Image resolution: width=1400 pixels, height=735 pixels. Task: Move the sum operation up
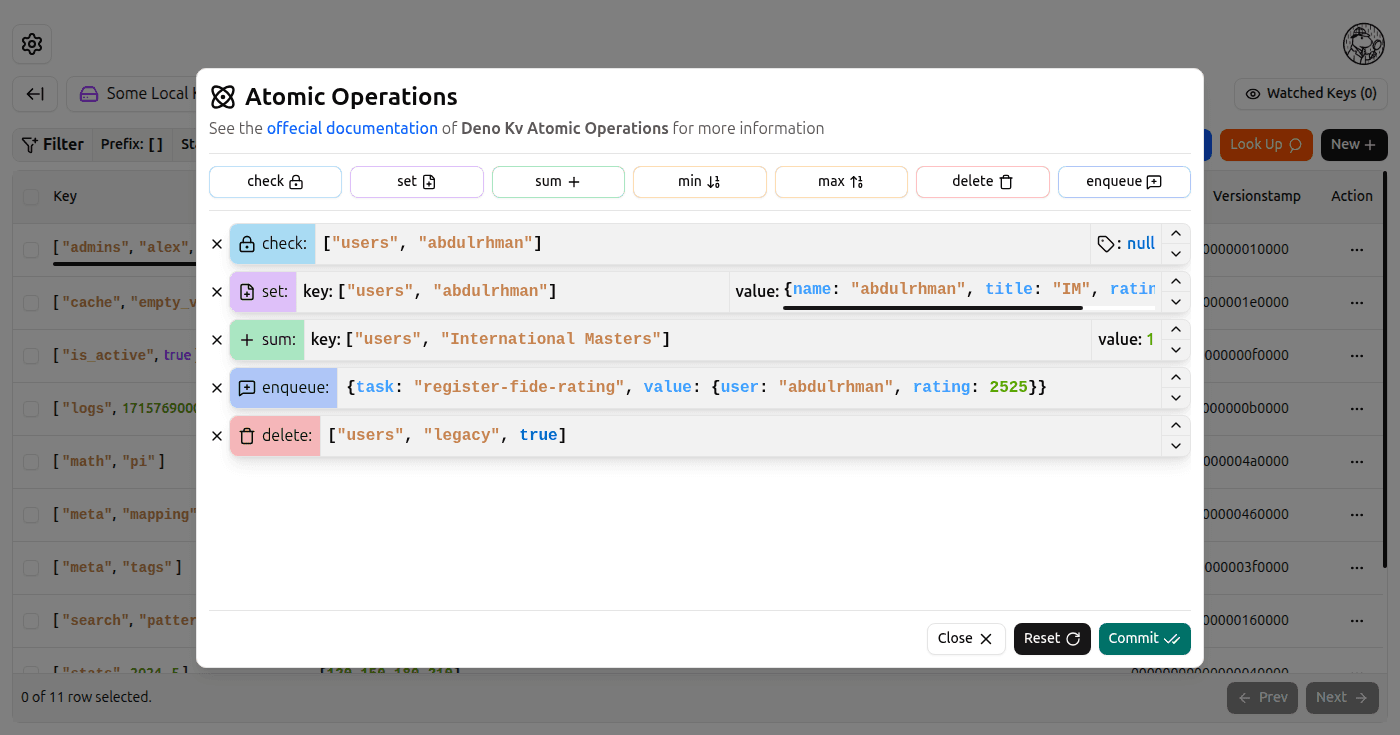point(1176,330)
